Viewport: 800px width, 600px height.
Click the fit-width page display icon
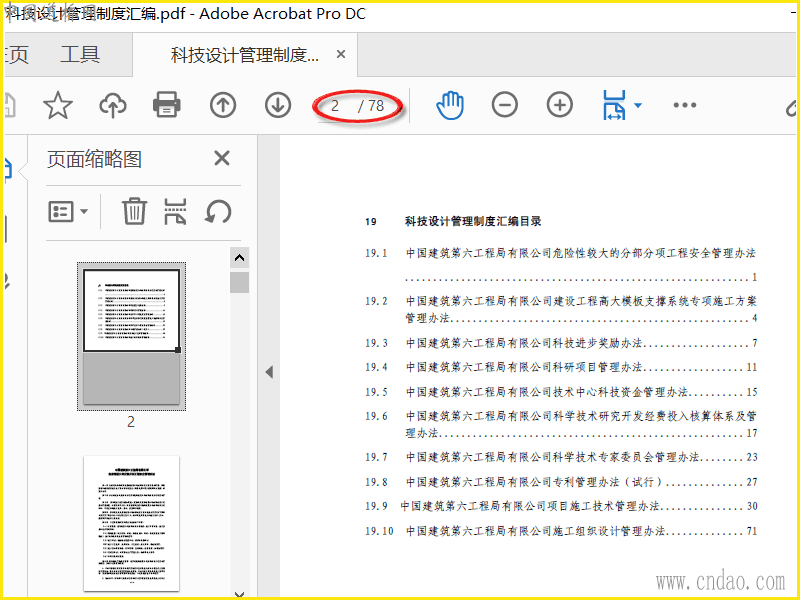tap(614, 105)
